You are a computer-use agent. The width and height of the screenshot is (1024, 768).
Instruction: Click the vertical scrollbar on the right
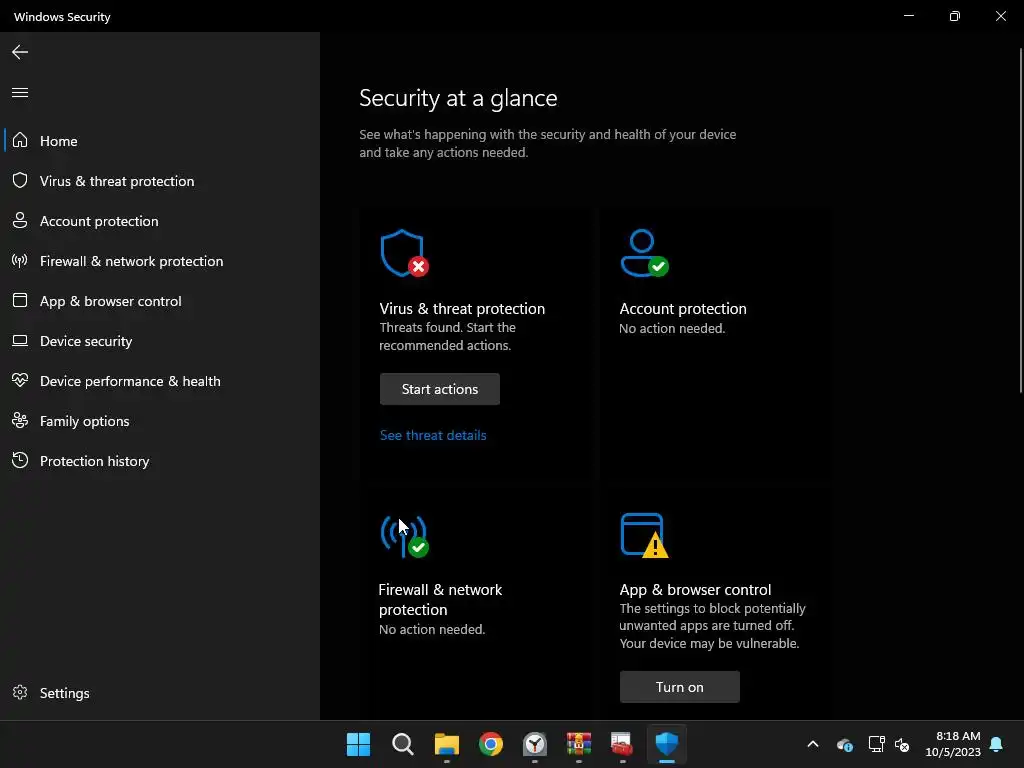point(1021,220)
